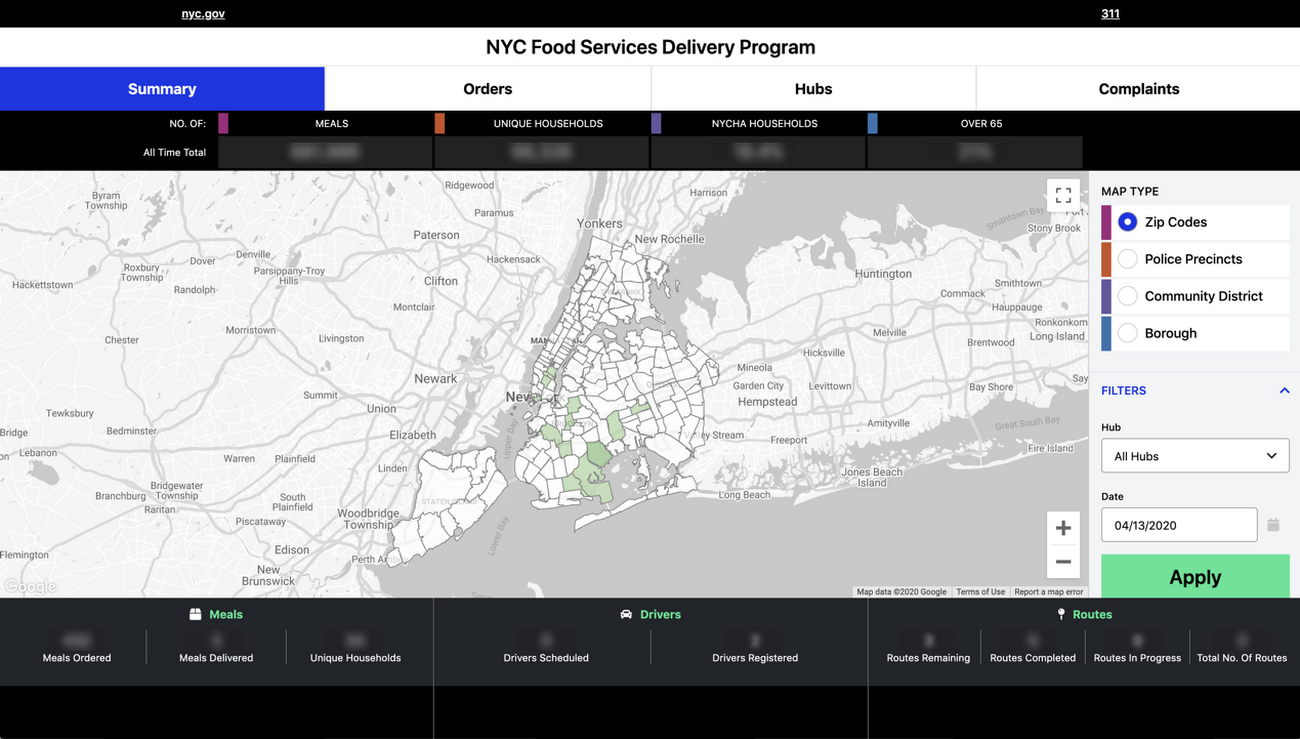The height and width of the screenshot is (739, 1300).
Task: Click the UNIQUE HOUSEHOLDS column header
Action: (x=548, y=124)
